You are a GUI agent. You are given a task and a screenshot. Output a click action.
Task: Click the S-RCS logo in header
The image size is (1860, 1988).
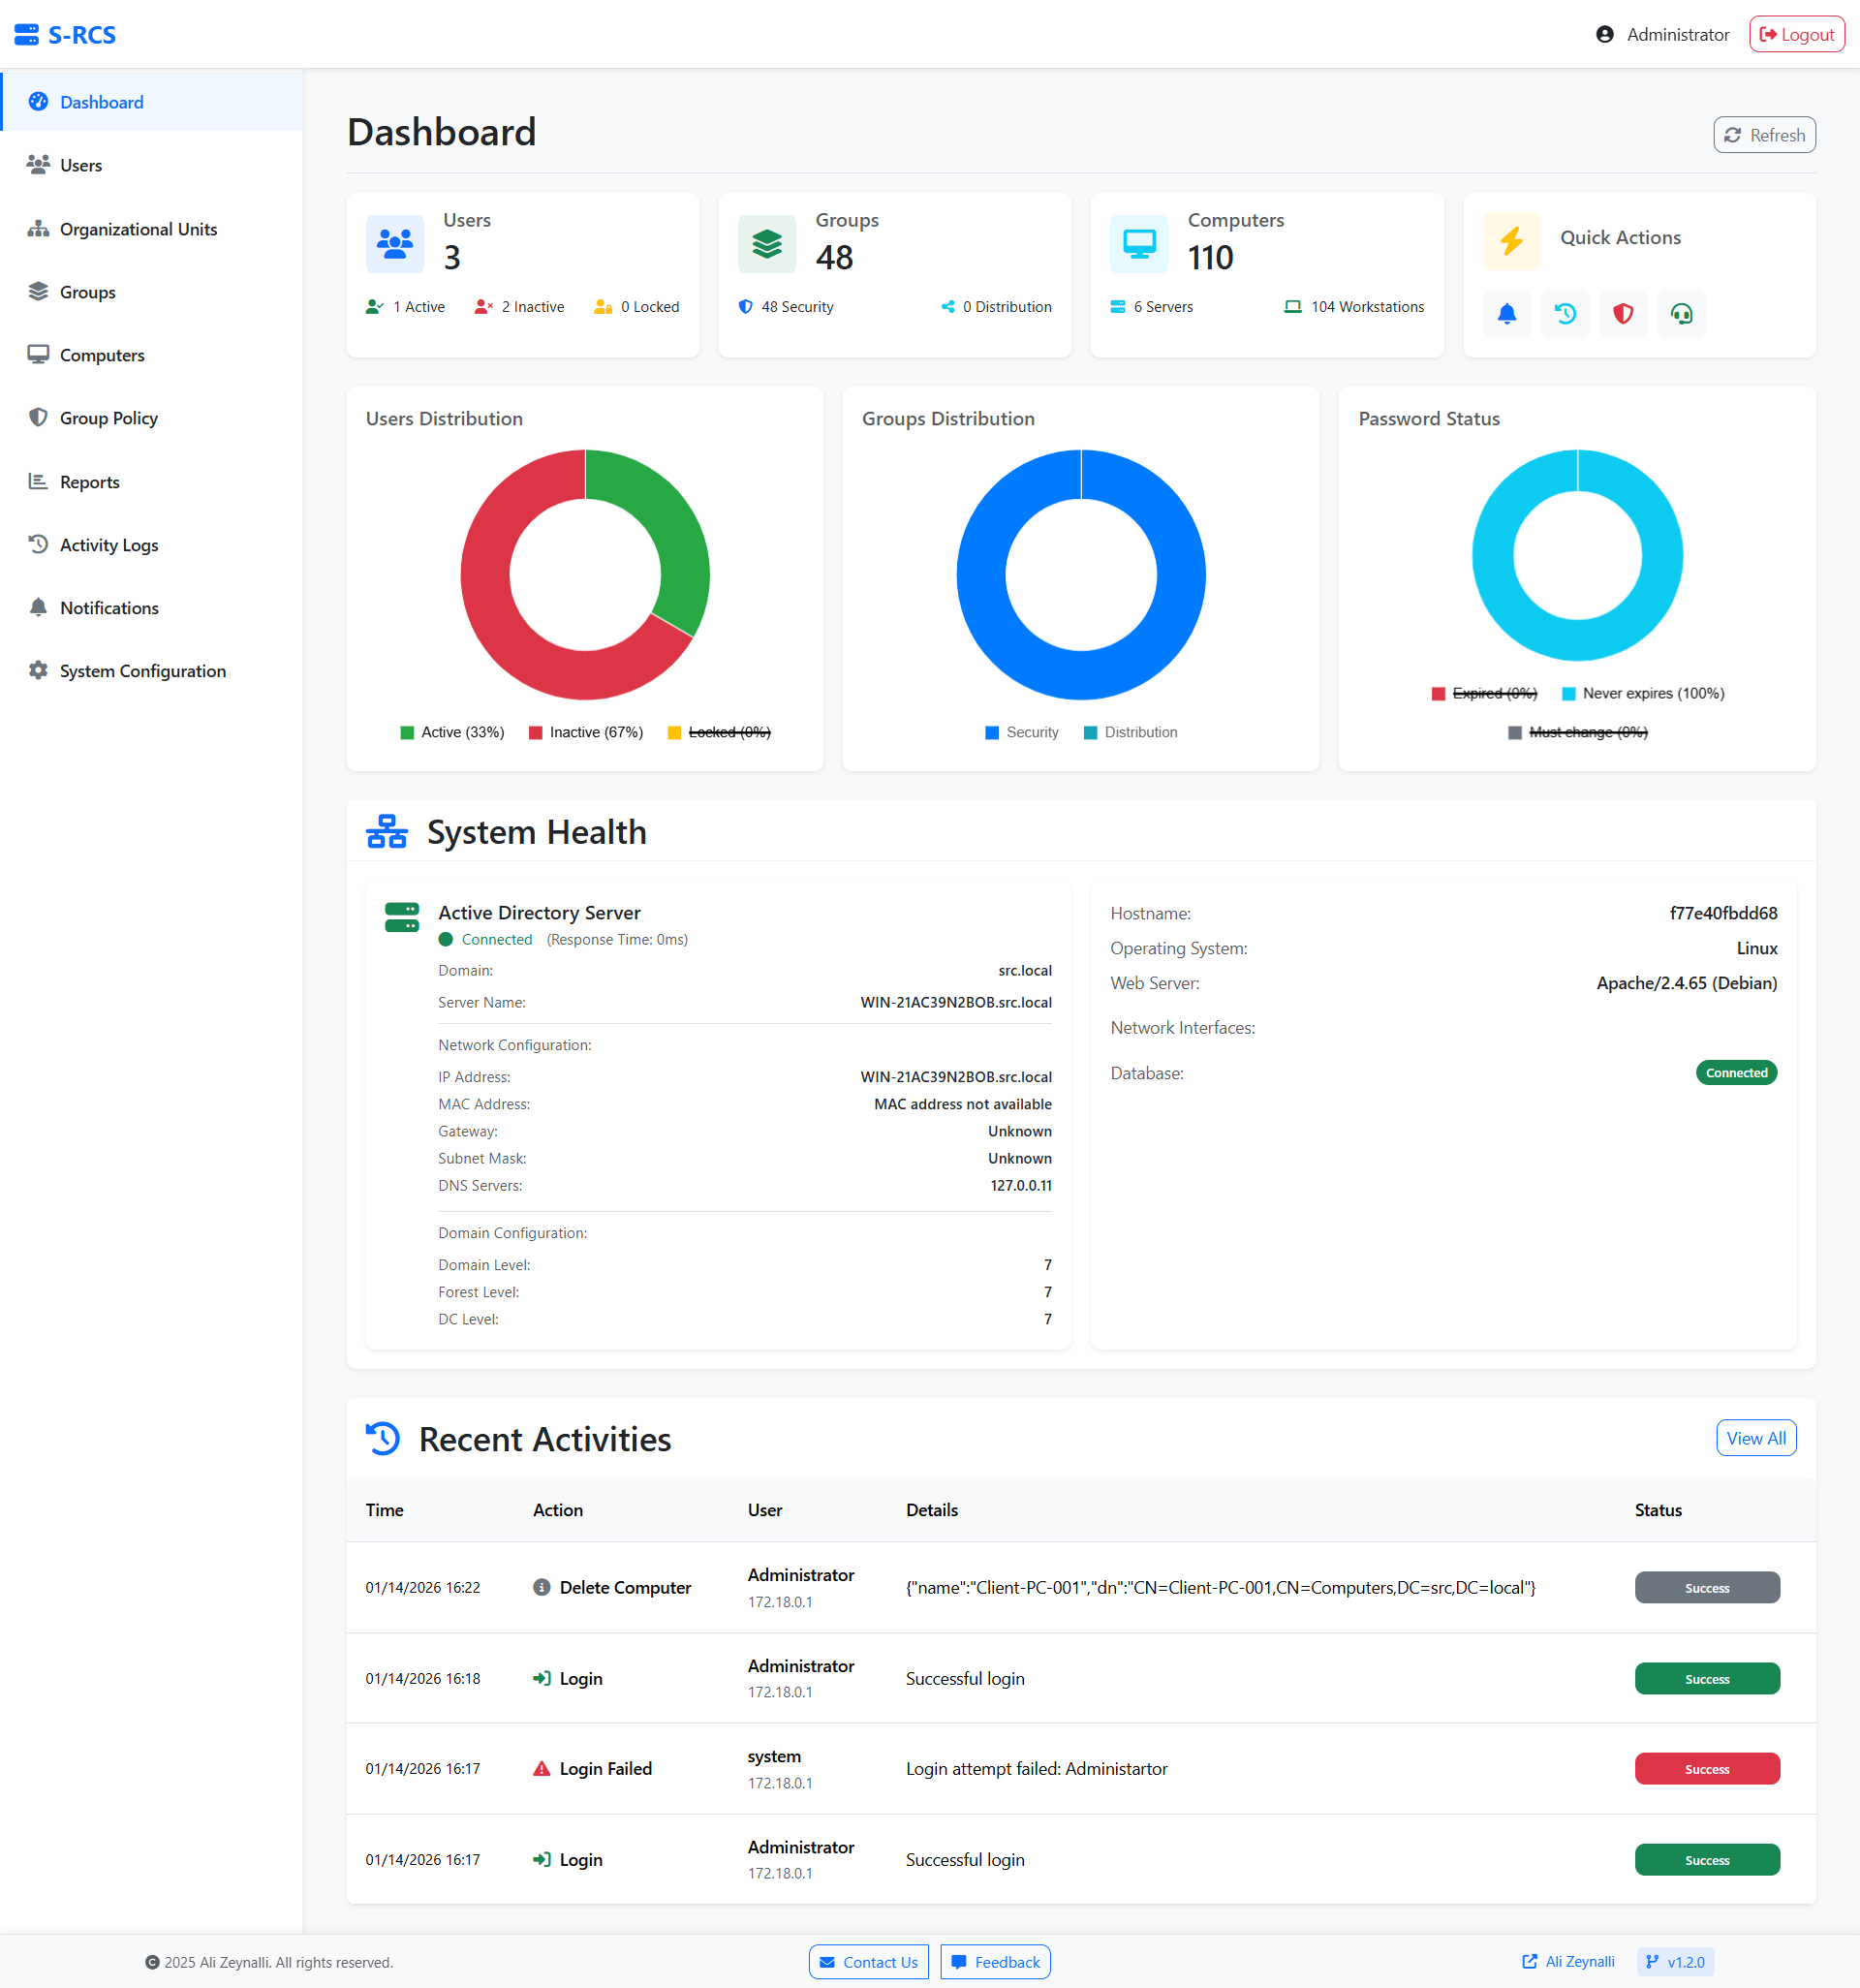point(66,35)
